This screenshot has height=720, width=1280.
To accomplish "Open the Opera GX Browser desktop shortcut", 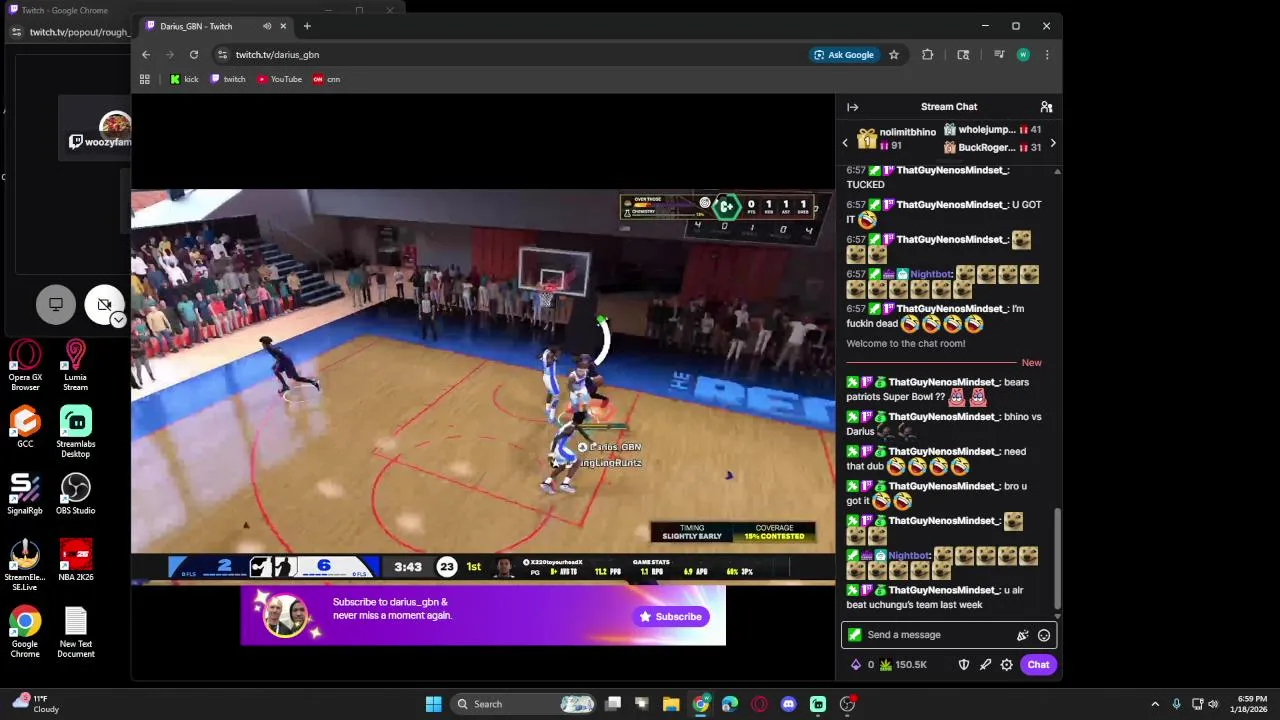I will [x=25, y=366].
